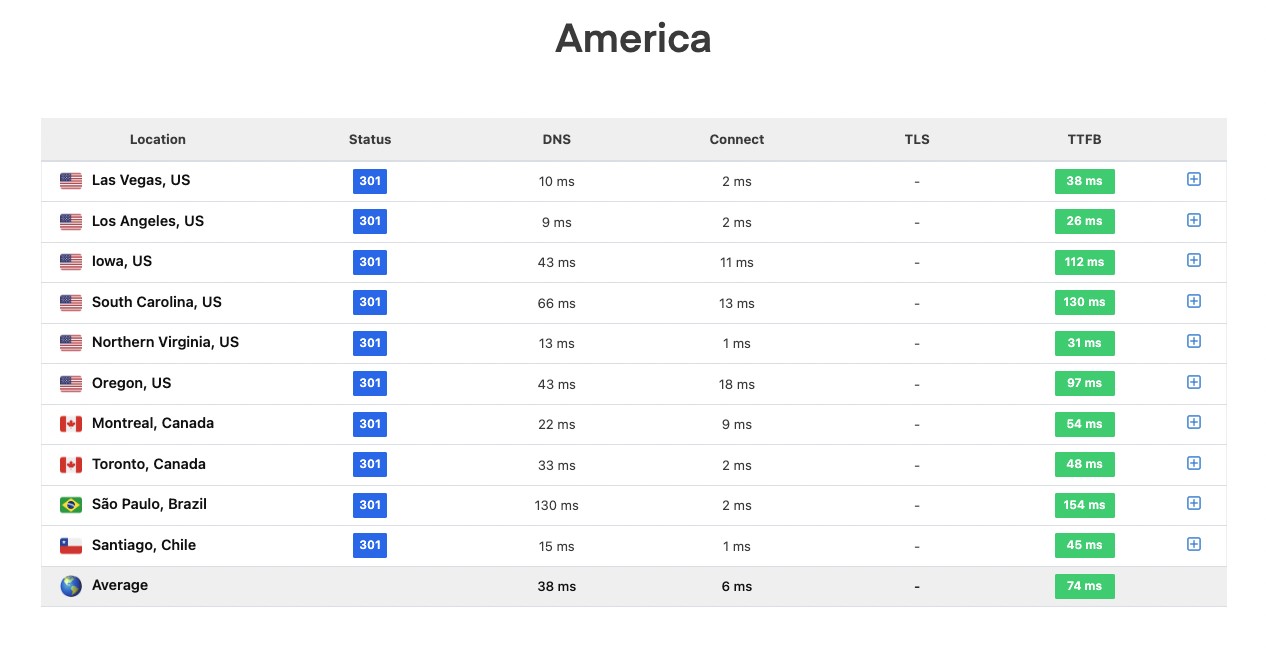Click the Montreal Canada flag icon
Screen dimensions: 1266x648
[x=71, y=424]
